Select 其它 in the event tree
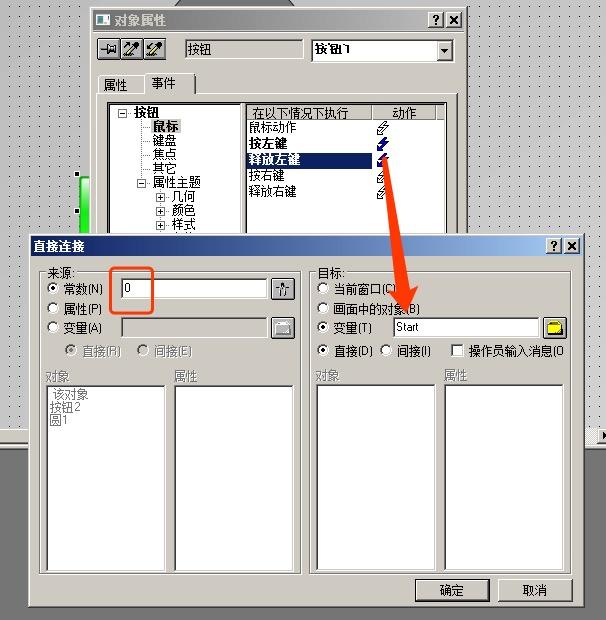This screenshot has height=620, width=606. pos(164,168)
